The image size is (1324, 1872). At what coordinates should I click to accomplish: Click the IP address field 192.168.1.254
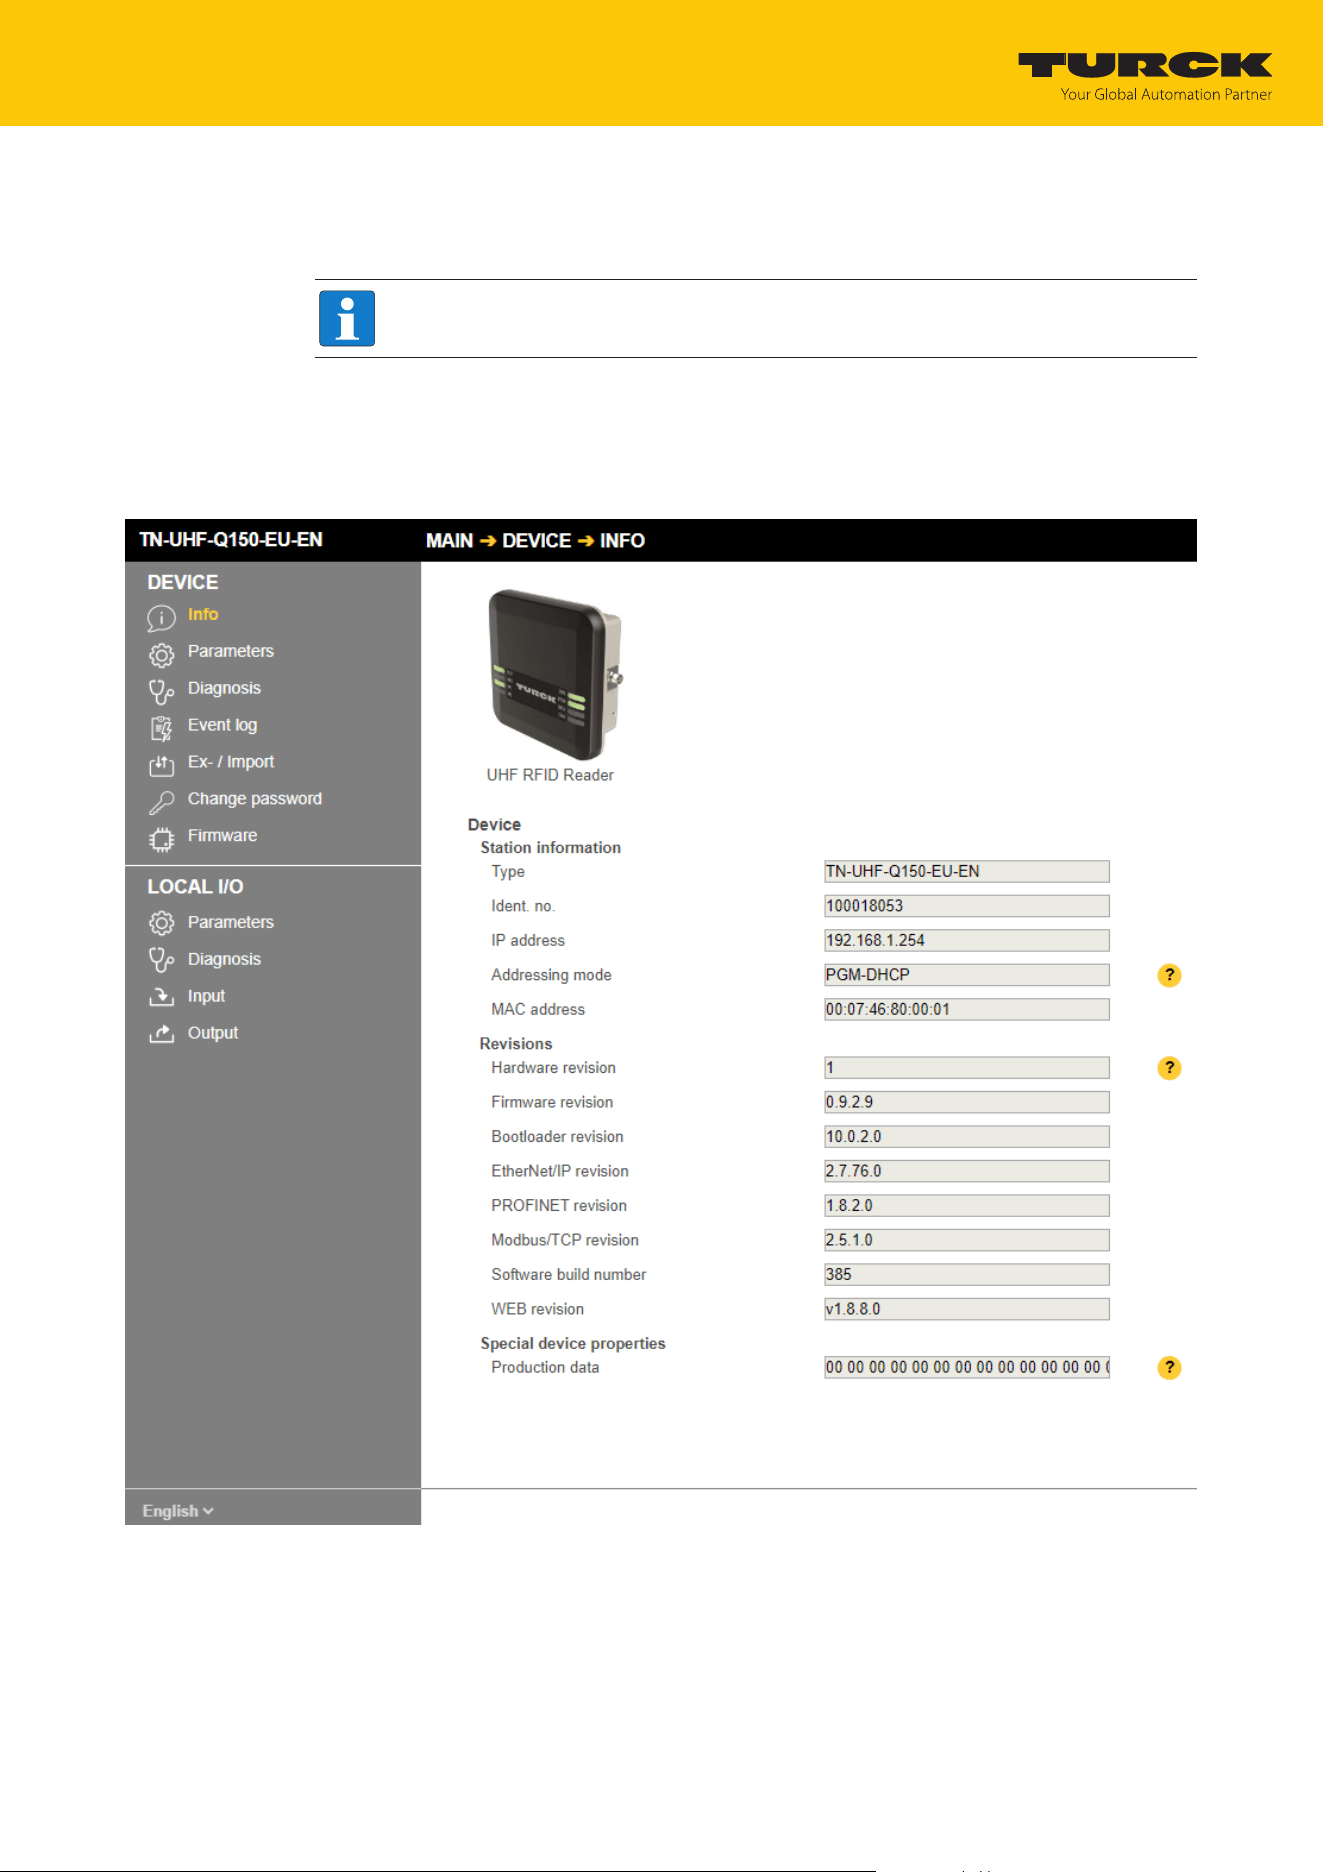pyautogui.click(x=967, y=941)
